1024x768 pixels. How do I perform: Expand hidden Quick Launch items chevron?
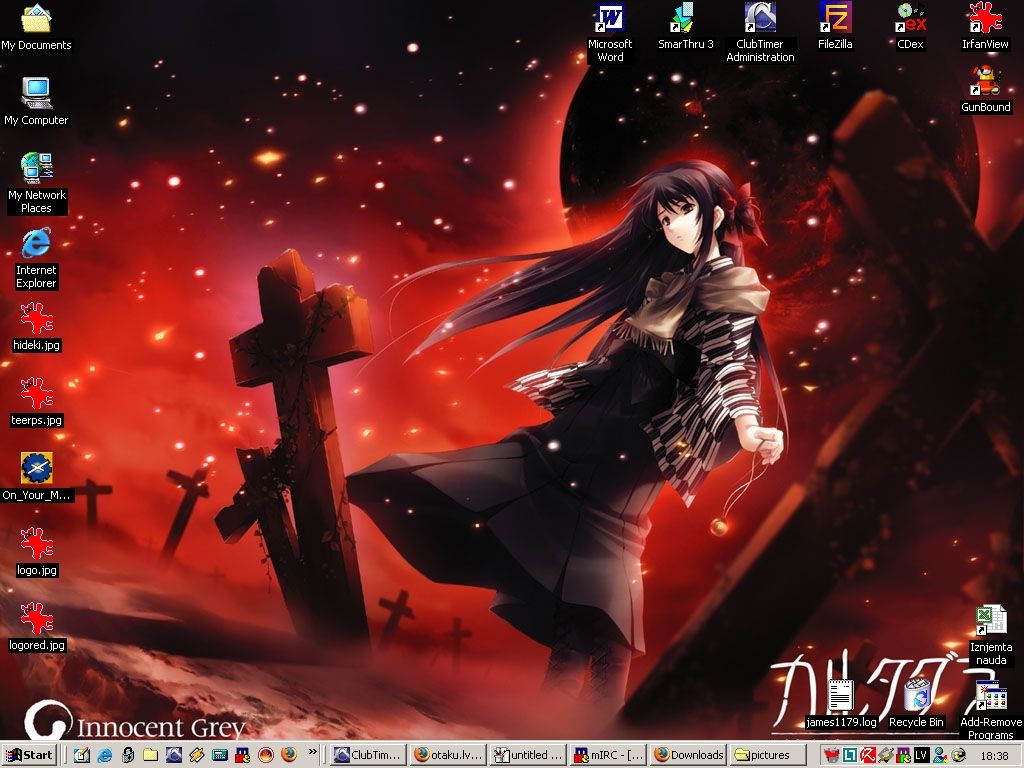point(312,752)
